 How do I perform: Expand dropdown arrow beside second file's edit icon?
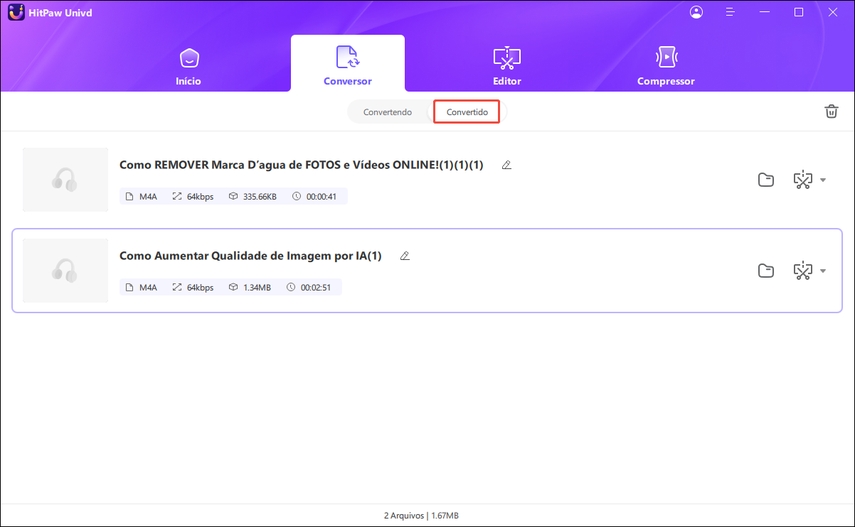tap(823, 270)
